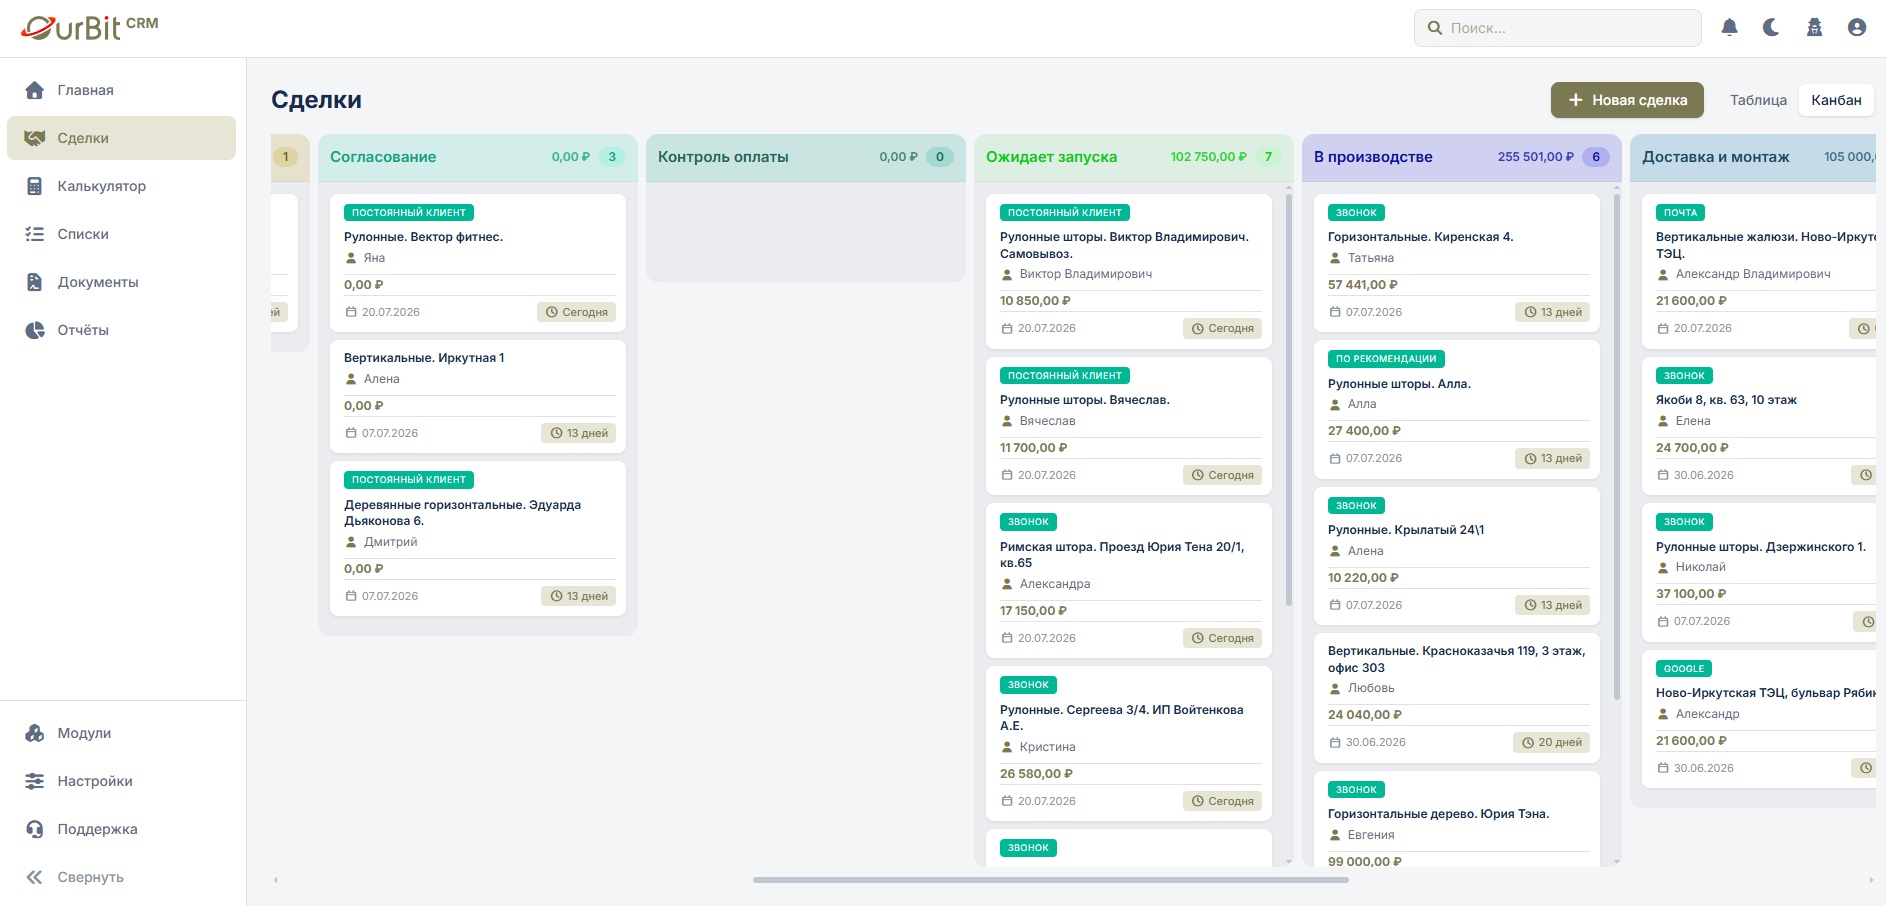The image size is (1886, 906).
Task: Open the user profile avatar icon
Action: (x=1857, y=28)
